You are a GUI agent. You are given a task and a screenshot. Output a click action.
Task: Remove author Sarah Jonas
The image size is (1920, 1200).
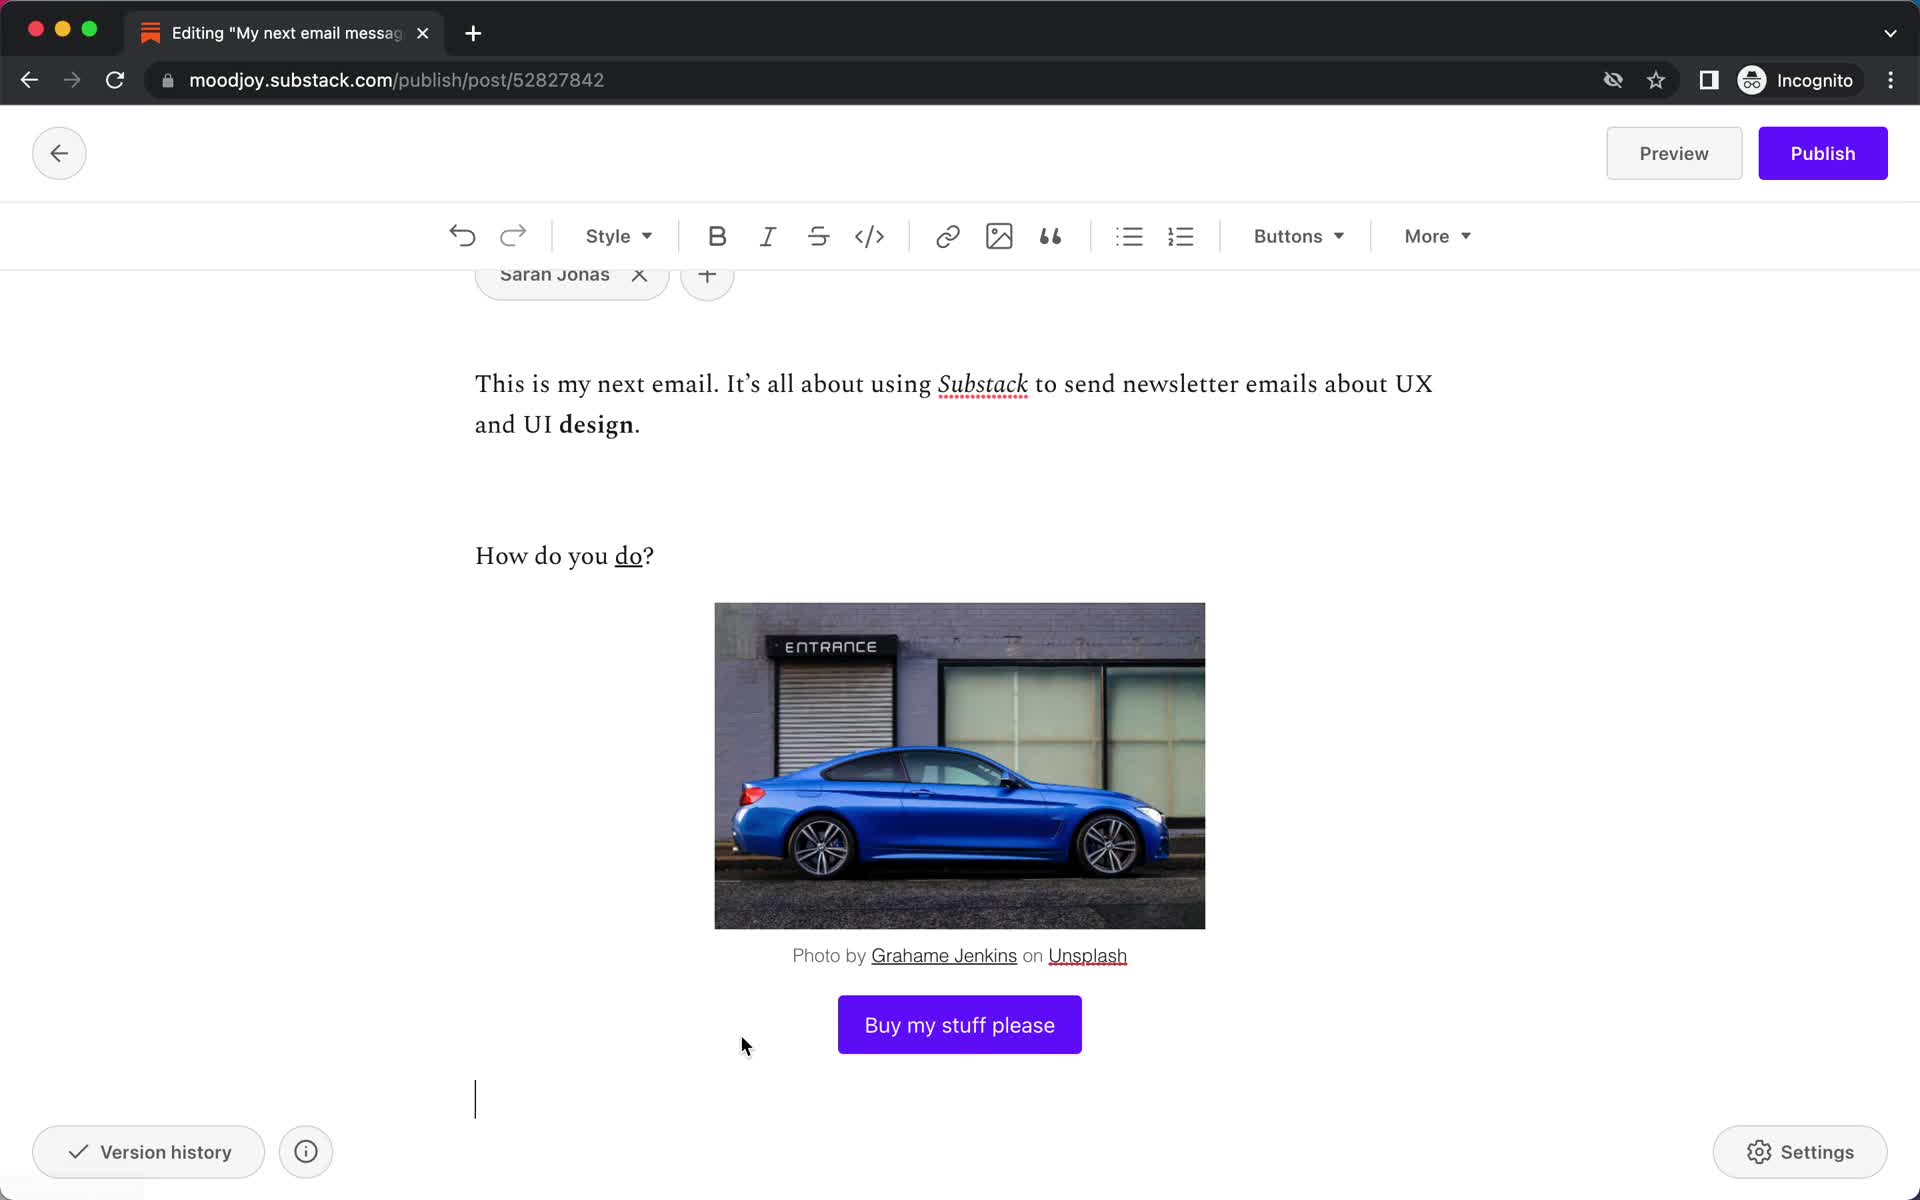639,275
